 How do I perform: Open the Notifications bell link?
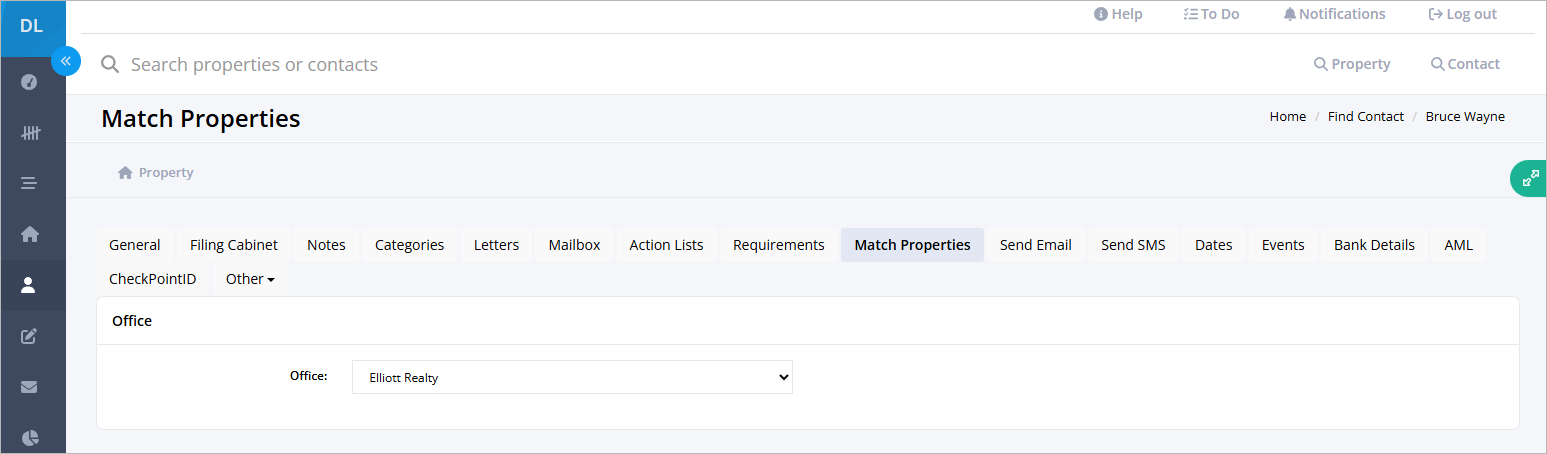tap(1335, 14)
